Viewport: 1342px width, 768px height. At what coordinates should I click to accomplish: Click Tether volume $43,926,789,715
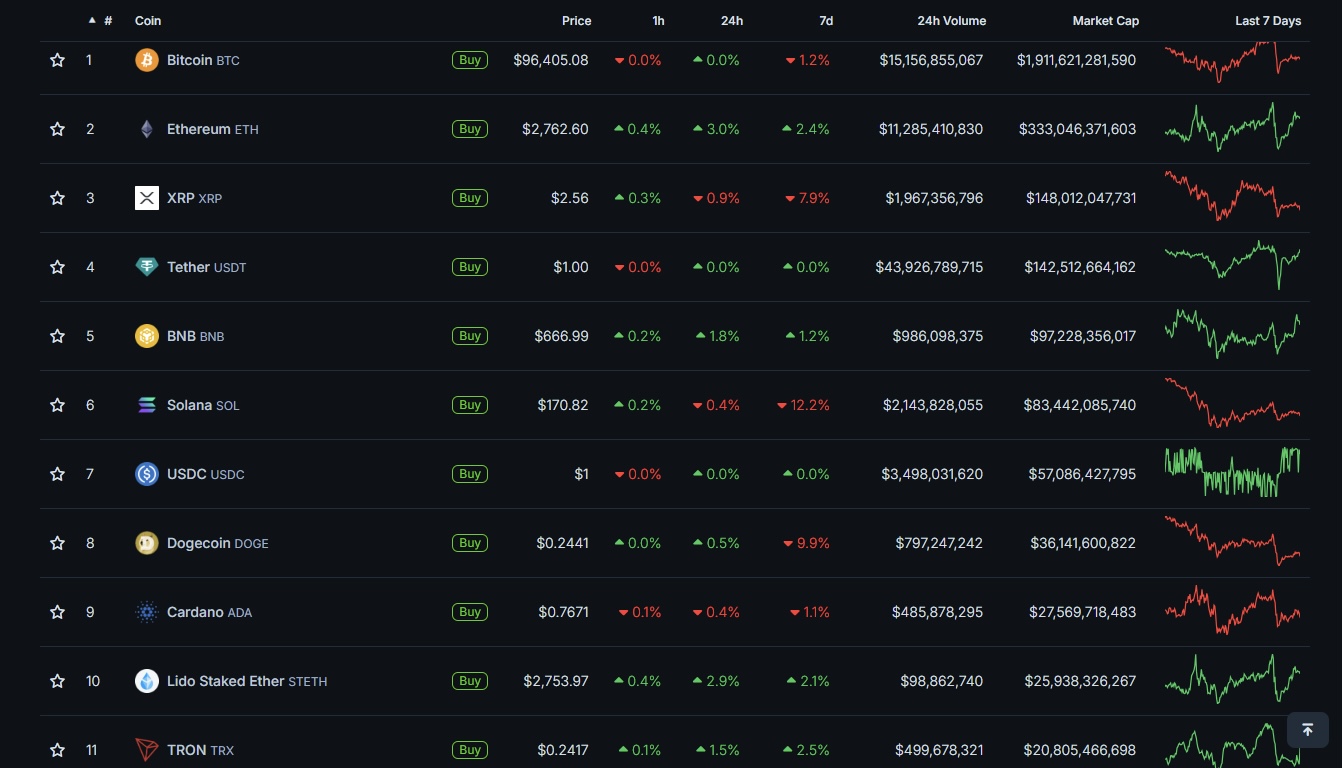click(929, 267)
